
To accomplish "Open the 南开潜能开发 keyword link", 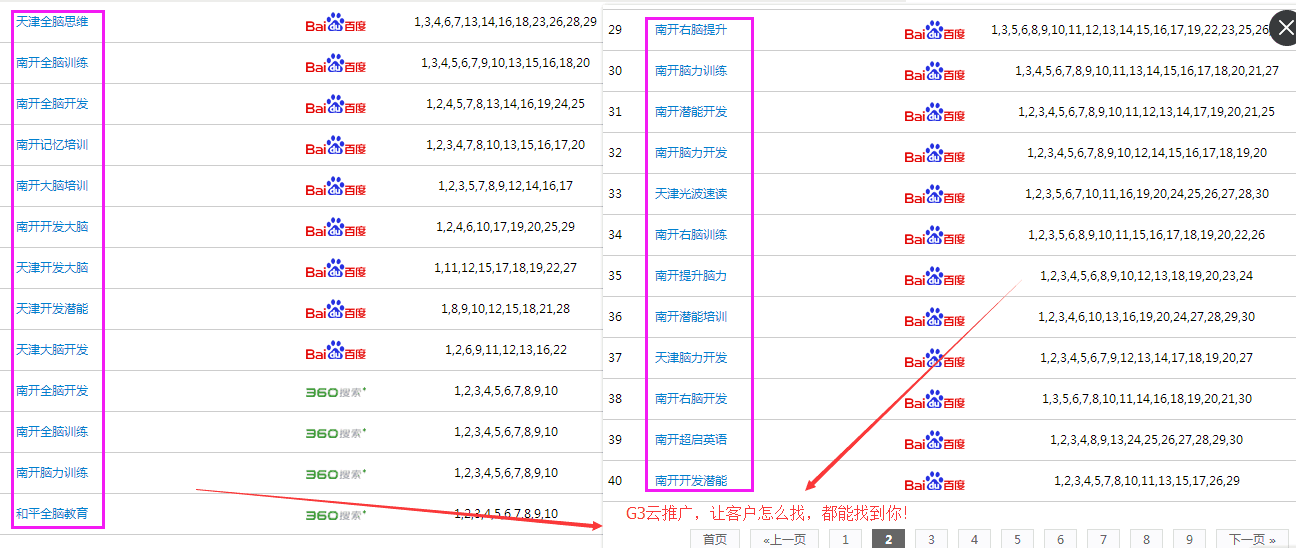I will coord(691,112).
